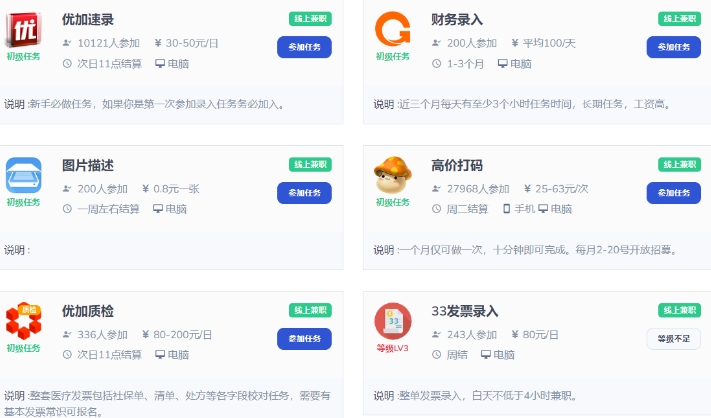Open the 优加速录 red app logo

(x=24, y=29)
